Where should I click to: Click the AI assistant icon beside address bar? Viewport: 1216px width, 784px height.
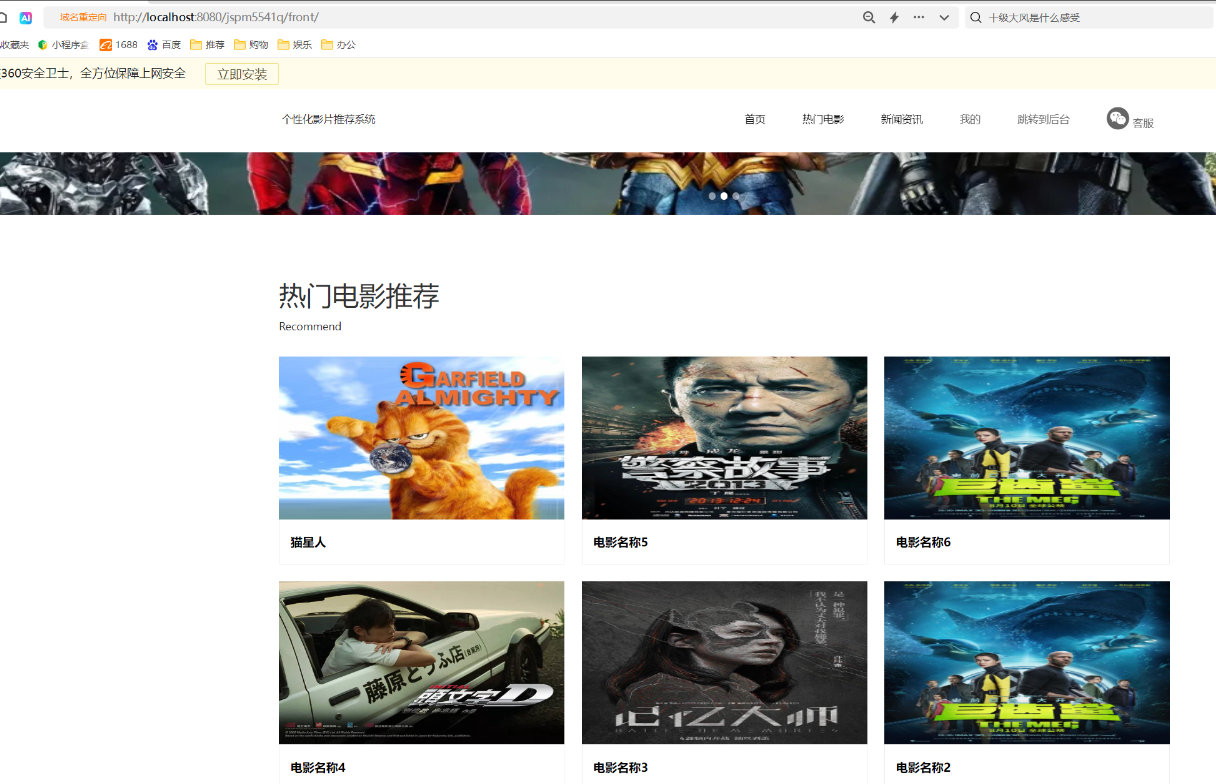[x=26, y=18]
